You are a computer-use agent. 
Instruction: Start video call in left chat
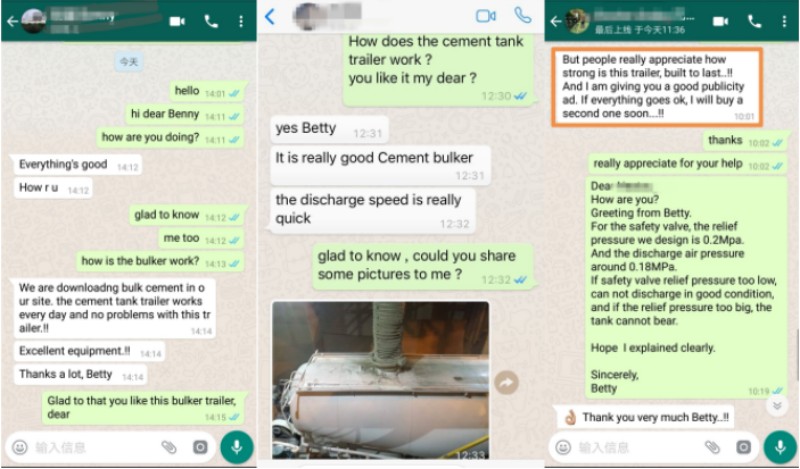pos(177,21)
